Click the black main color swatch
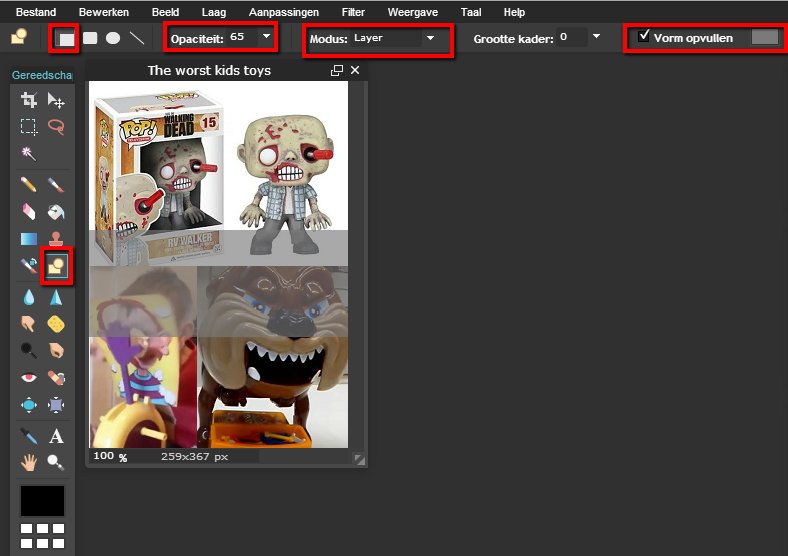 tap(42, 501)
